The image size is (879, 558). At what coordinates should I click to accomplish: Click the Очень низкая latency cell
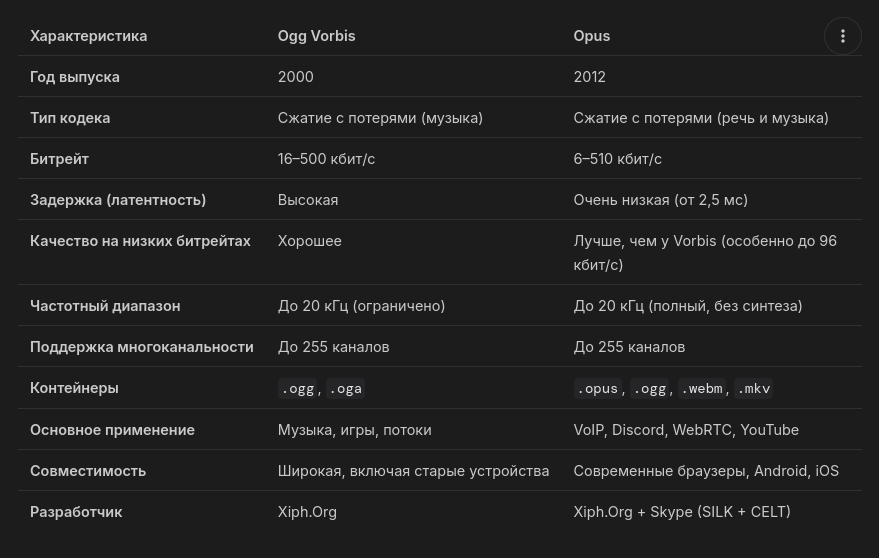[660, 200]
